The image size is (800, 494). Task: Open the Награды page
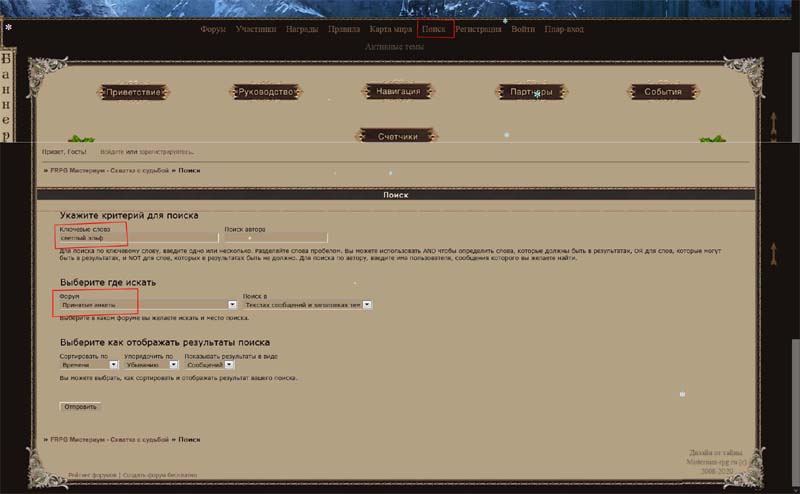pos(302,29)
